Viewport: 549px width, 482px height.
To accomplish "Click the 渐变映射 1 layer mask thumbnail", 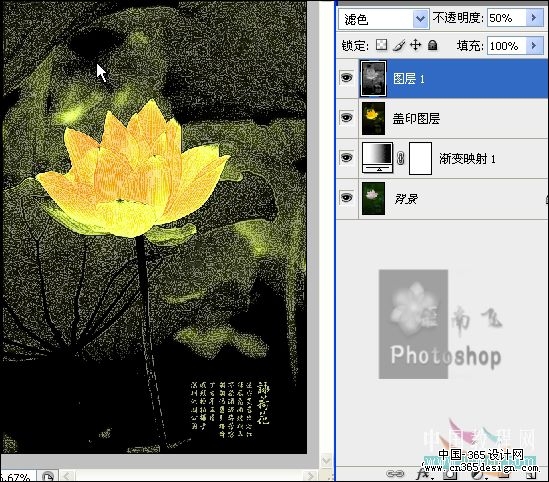I will tap(420, 158).
